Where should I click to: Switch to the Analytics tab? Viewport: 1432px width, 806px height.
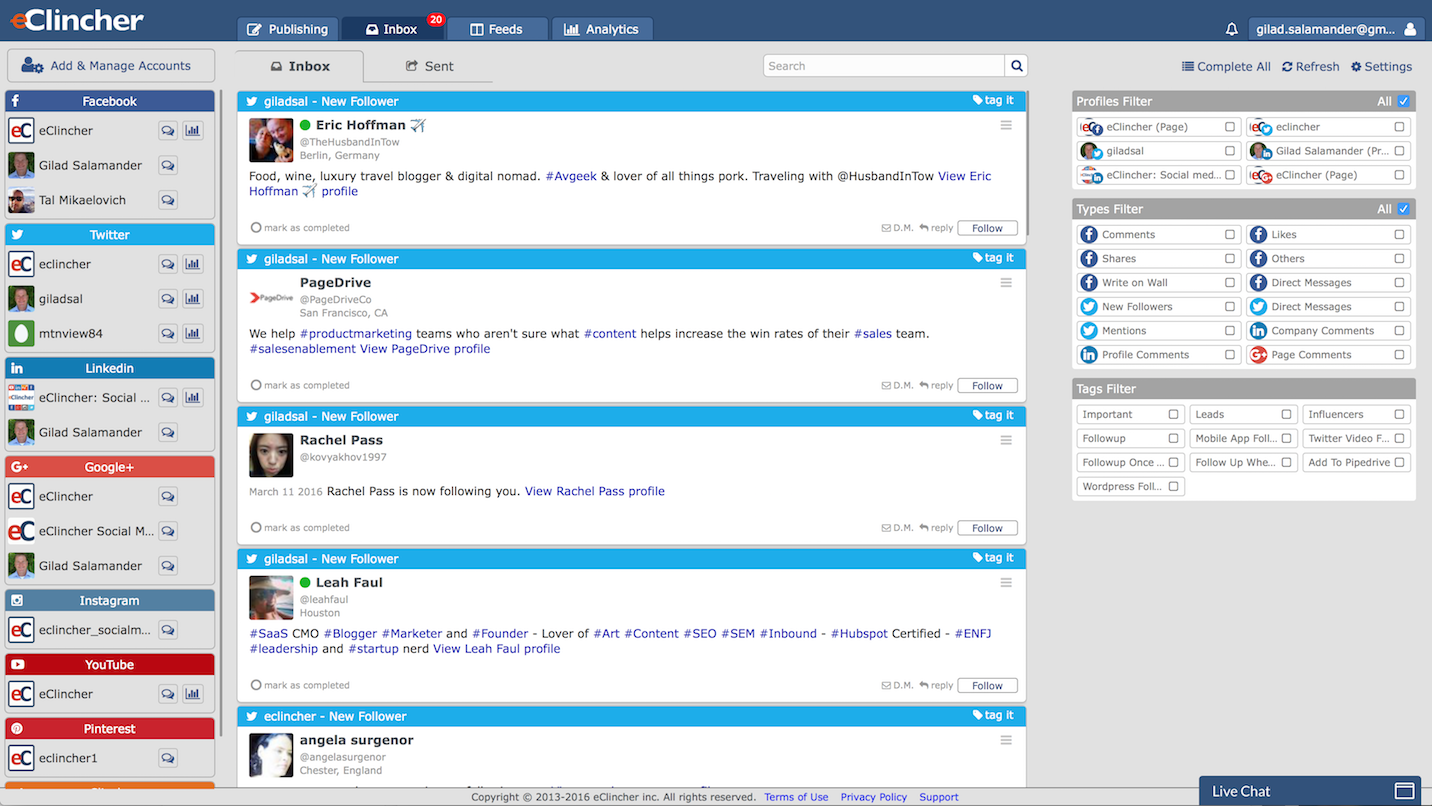(x=601, y=29)
